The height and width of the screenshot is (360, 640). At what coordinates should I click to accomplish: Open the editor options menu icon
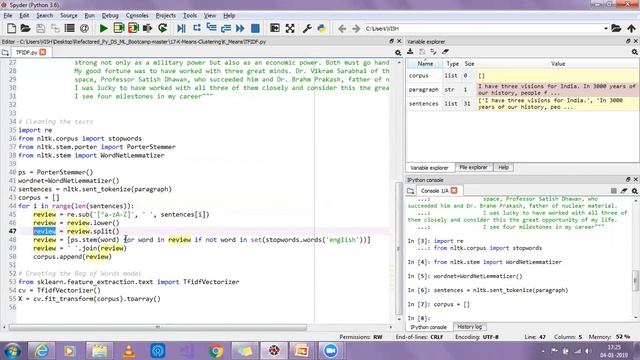pos(398,53)
